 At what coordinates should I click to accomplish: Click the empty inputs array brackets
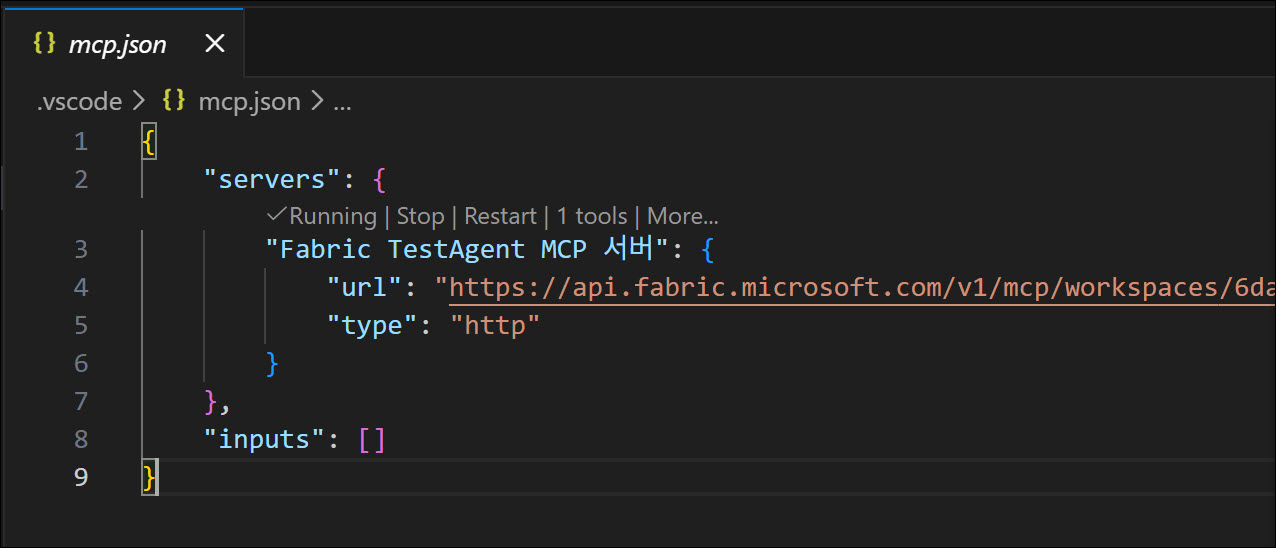tap(372, 439)
